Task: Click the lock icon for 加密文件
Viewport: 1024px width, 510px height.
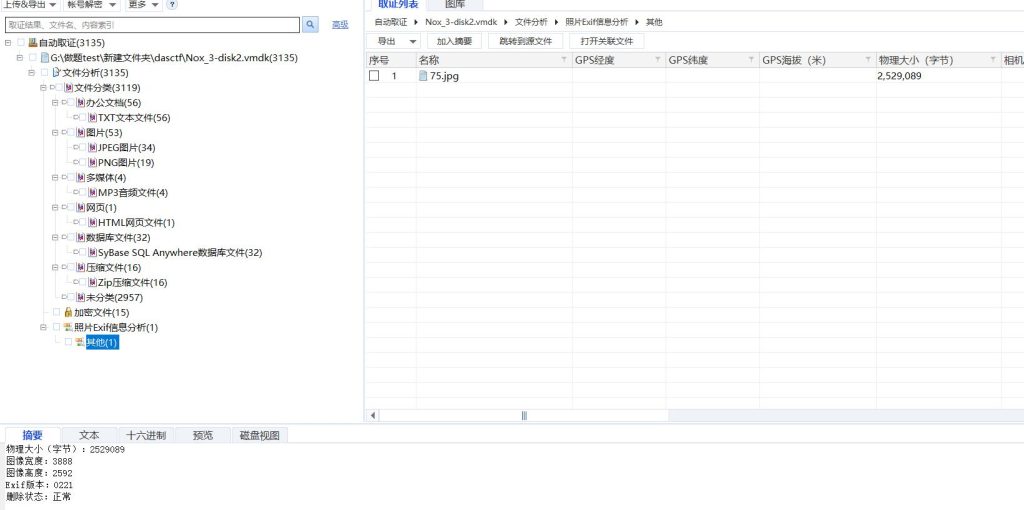Action: coord(68,313)
